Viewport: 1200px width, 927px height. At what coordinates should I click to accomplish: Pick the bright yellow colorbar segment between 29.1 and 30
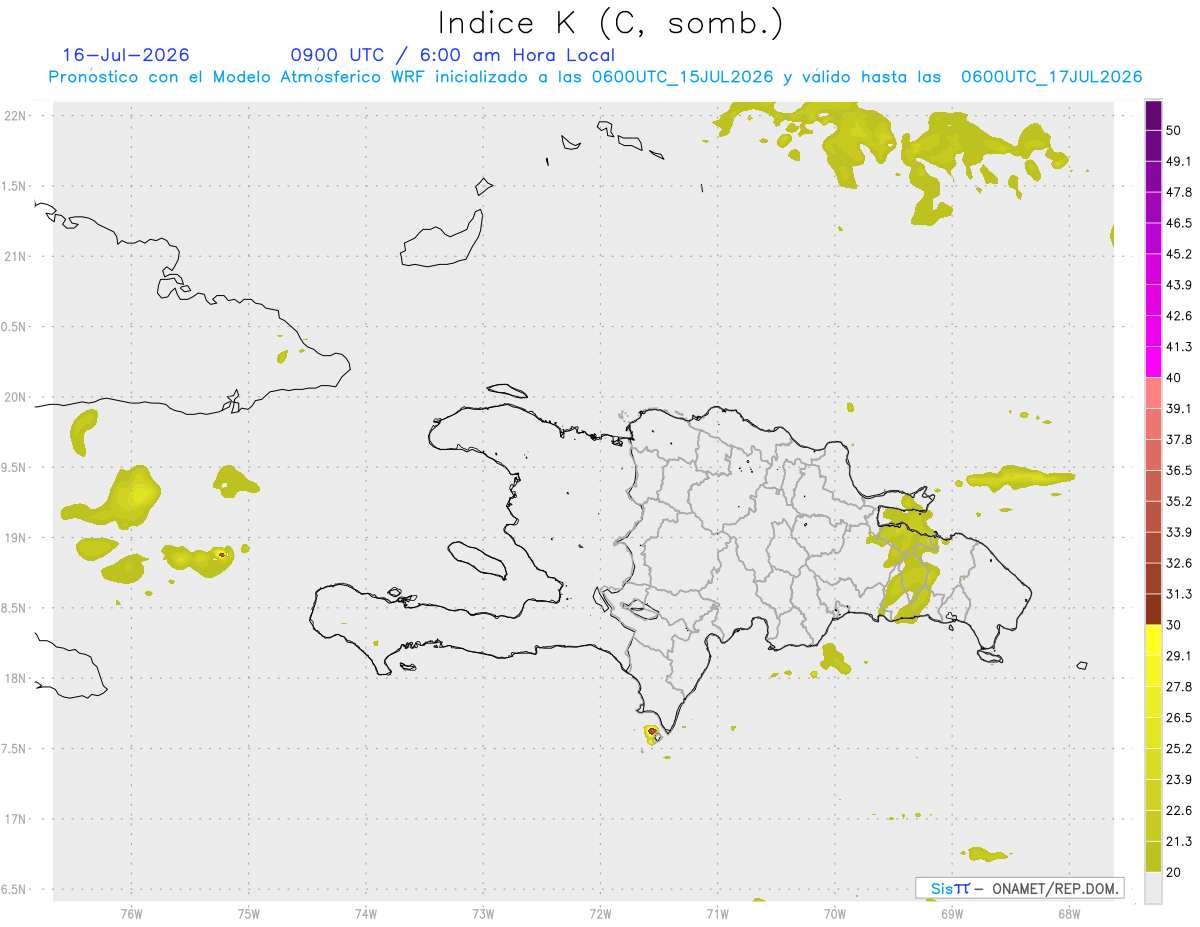coord(1153,640)
